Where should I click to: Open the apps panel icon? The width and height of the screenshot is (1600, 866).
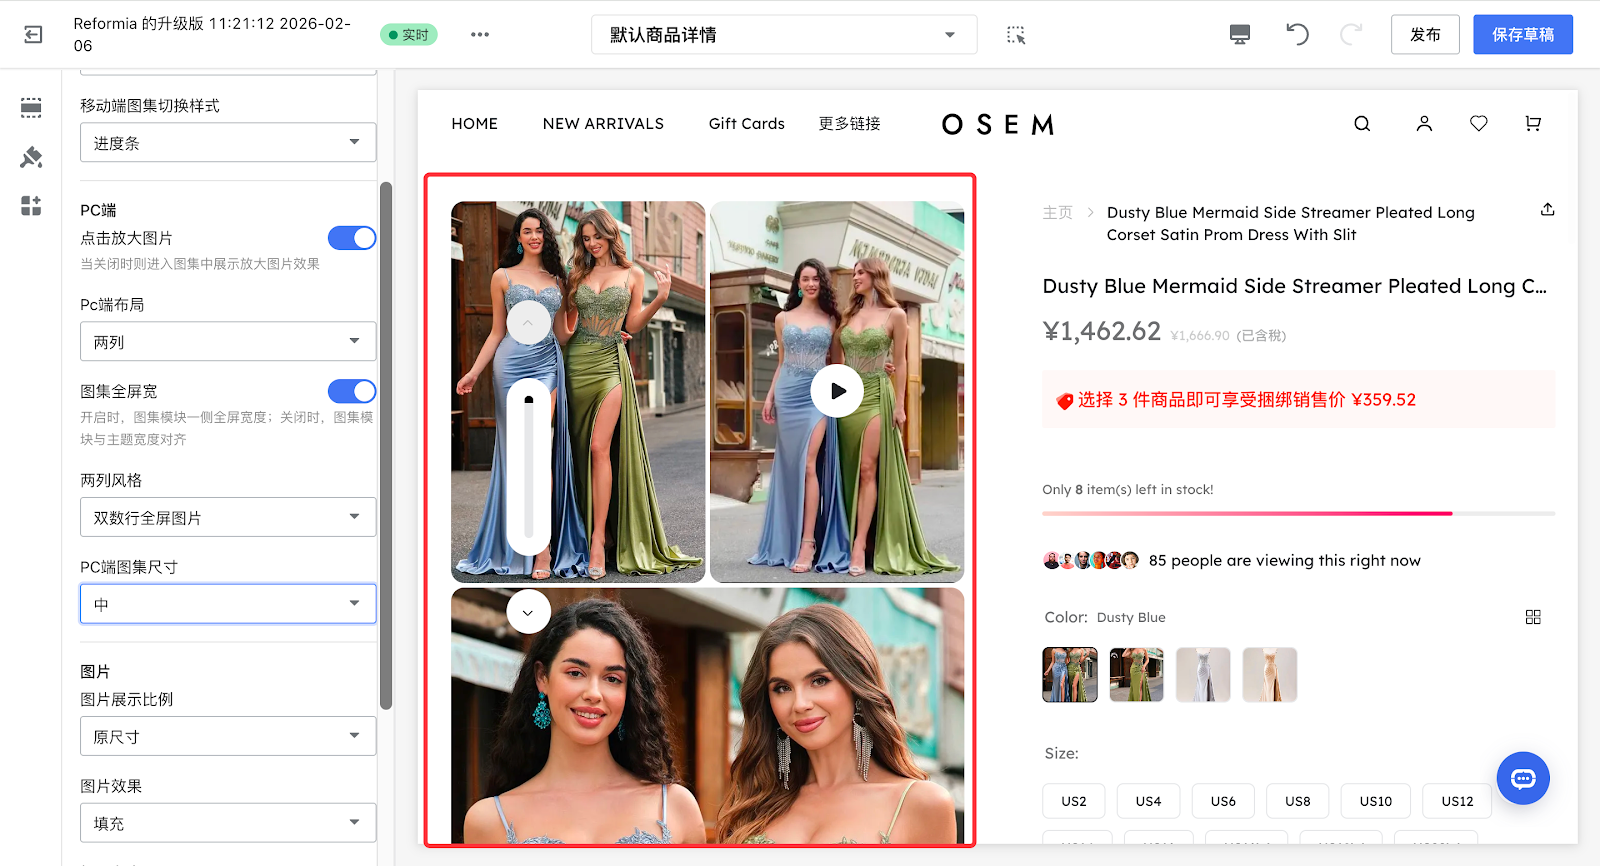click(31, 206)
